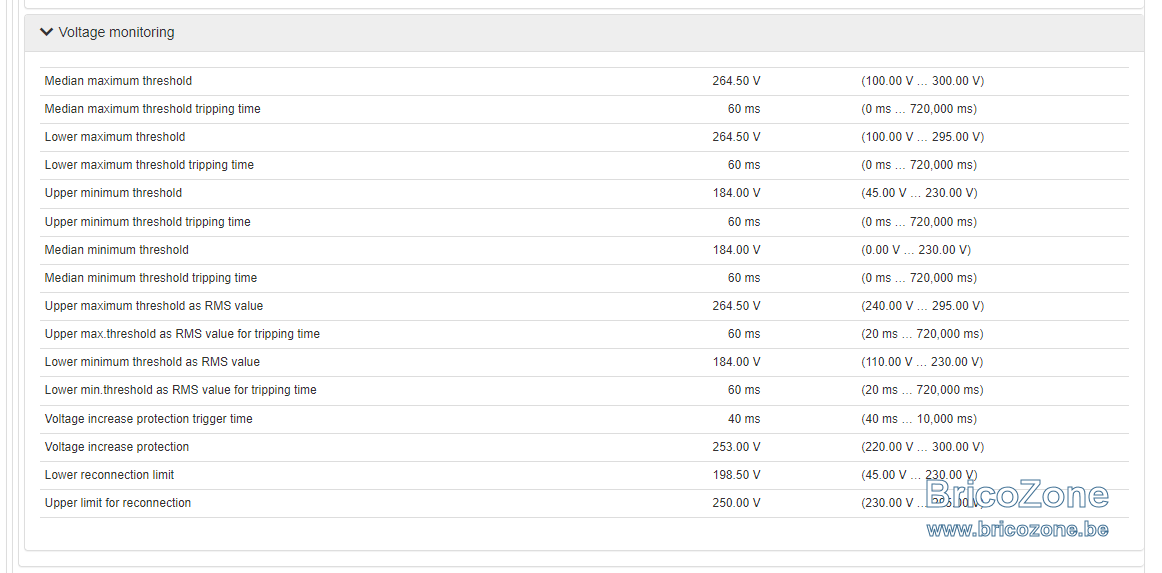1162x573 pixels.
Task: Collapse the Voltage monitoring section chevron
Action: coord(47,32)
